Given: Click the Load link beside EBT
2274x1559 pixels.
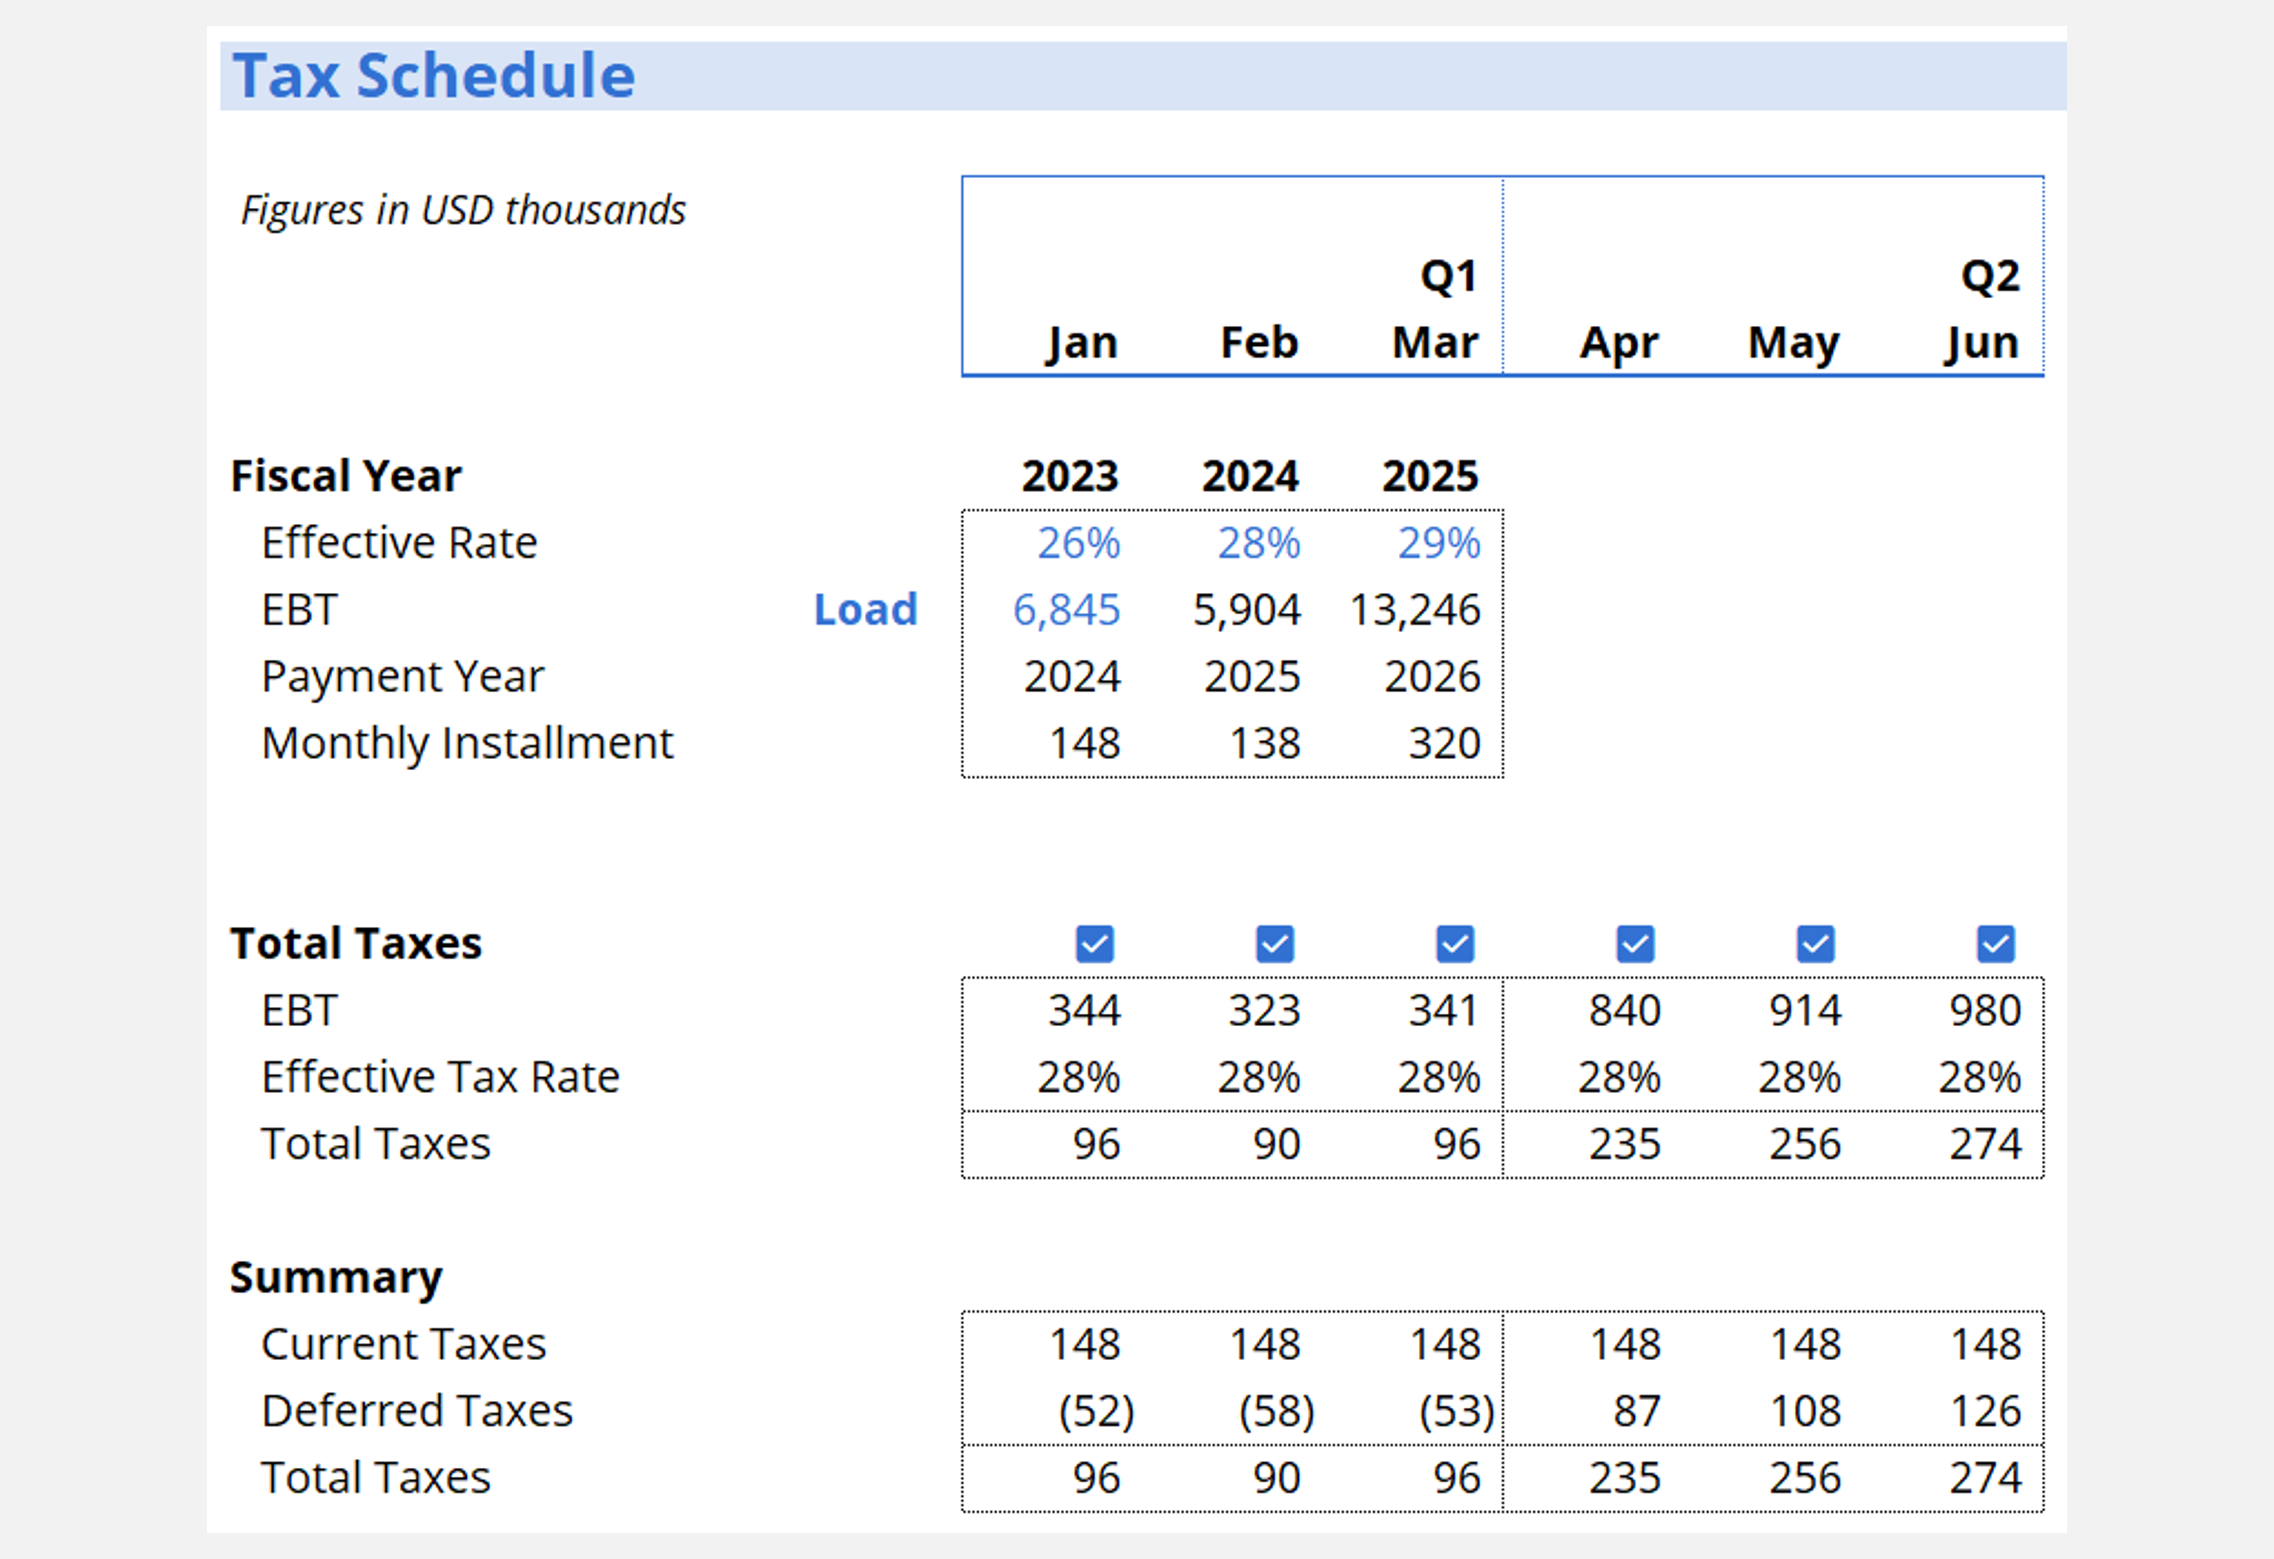Looking at the screenshot, I should [865, 609].
